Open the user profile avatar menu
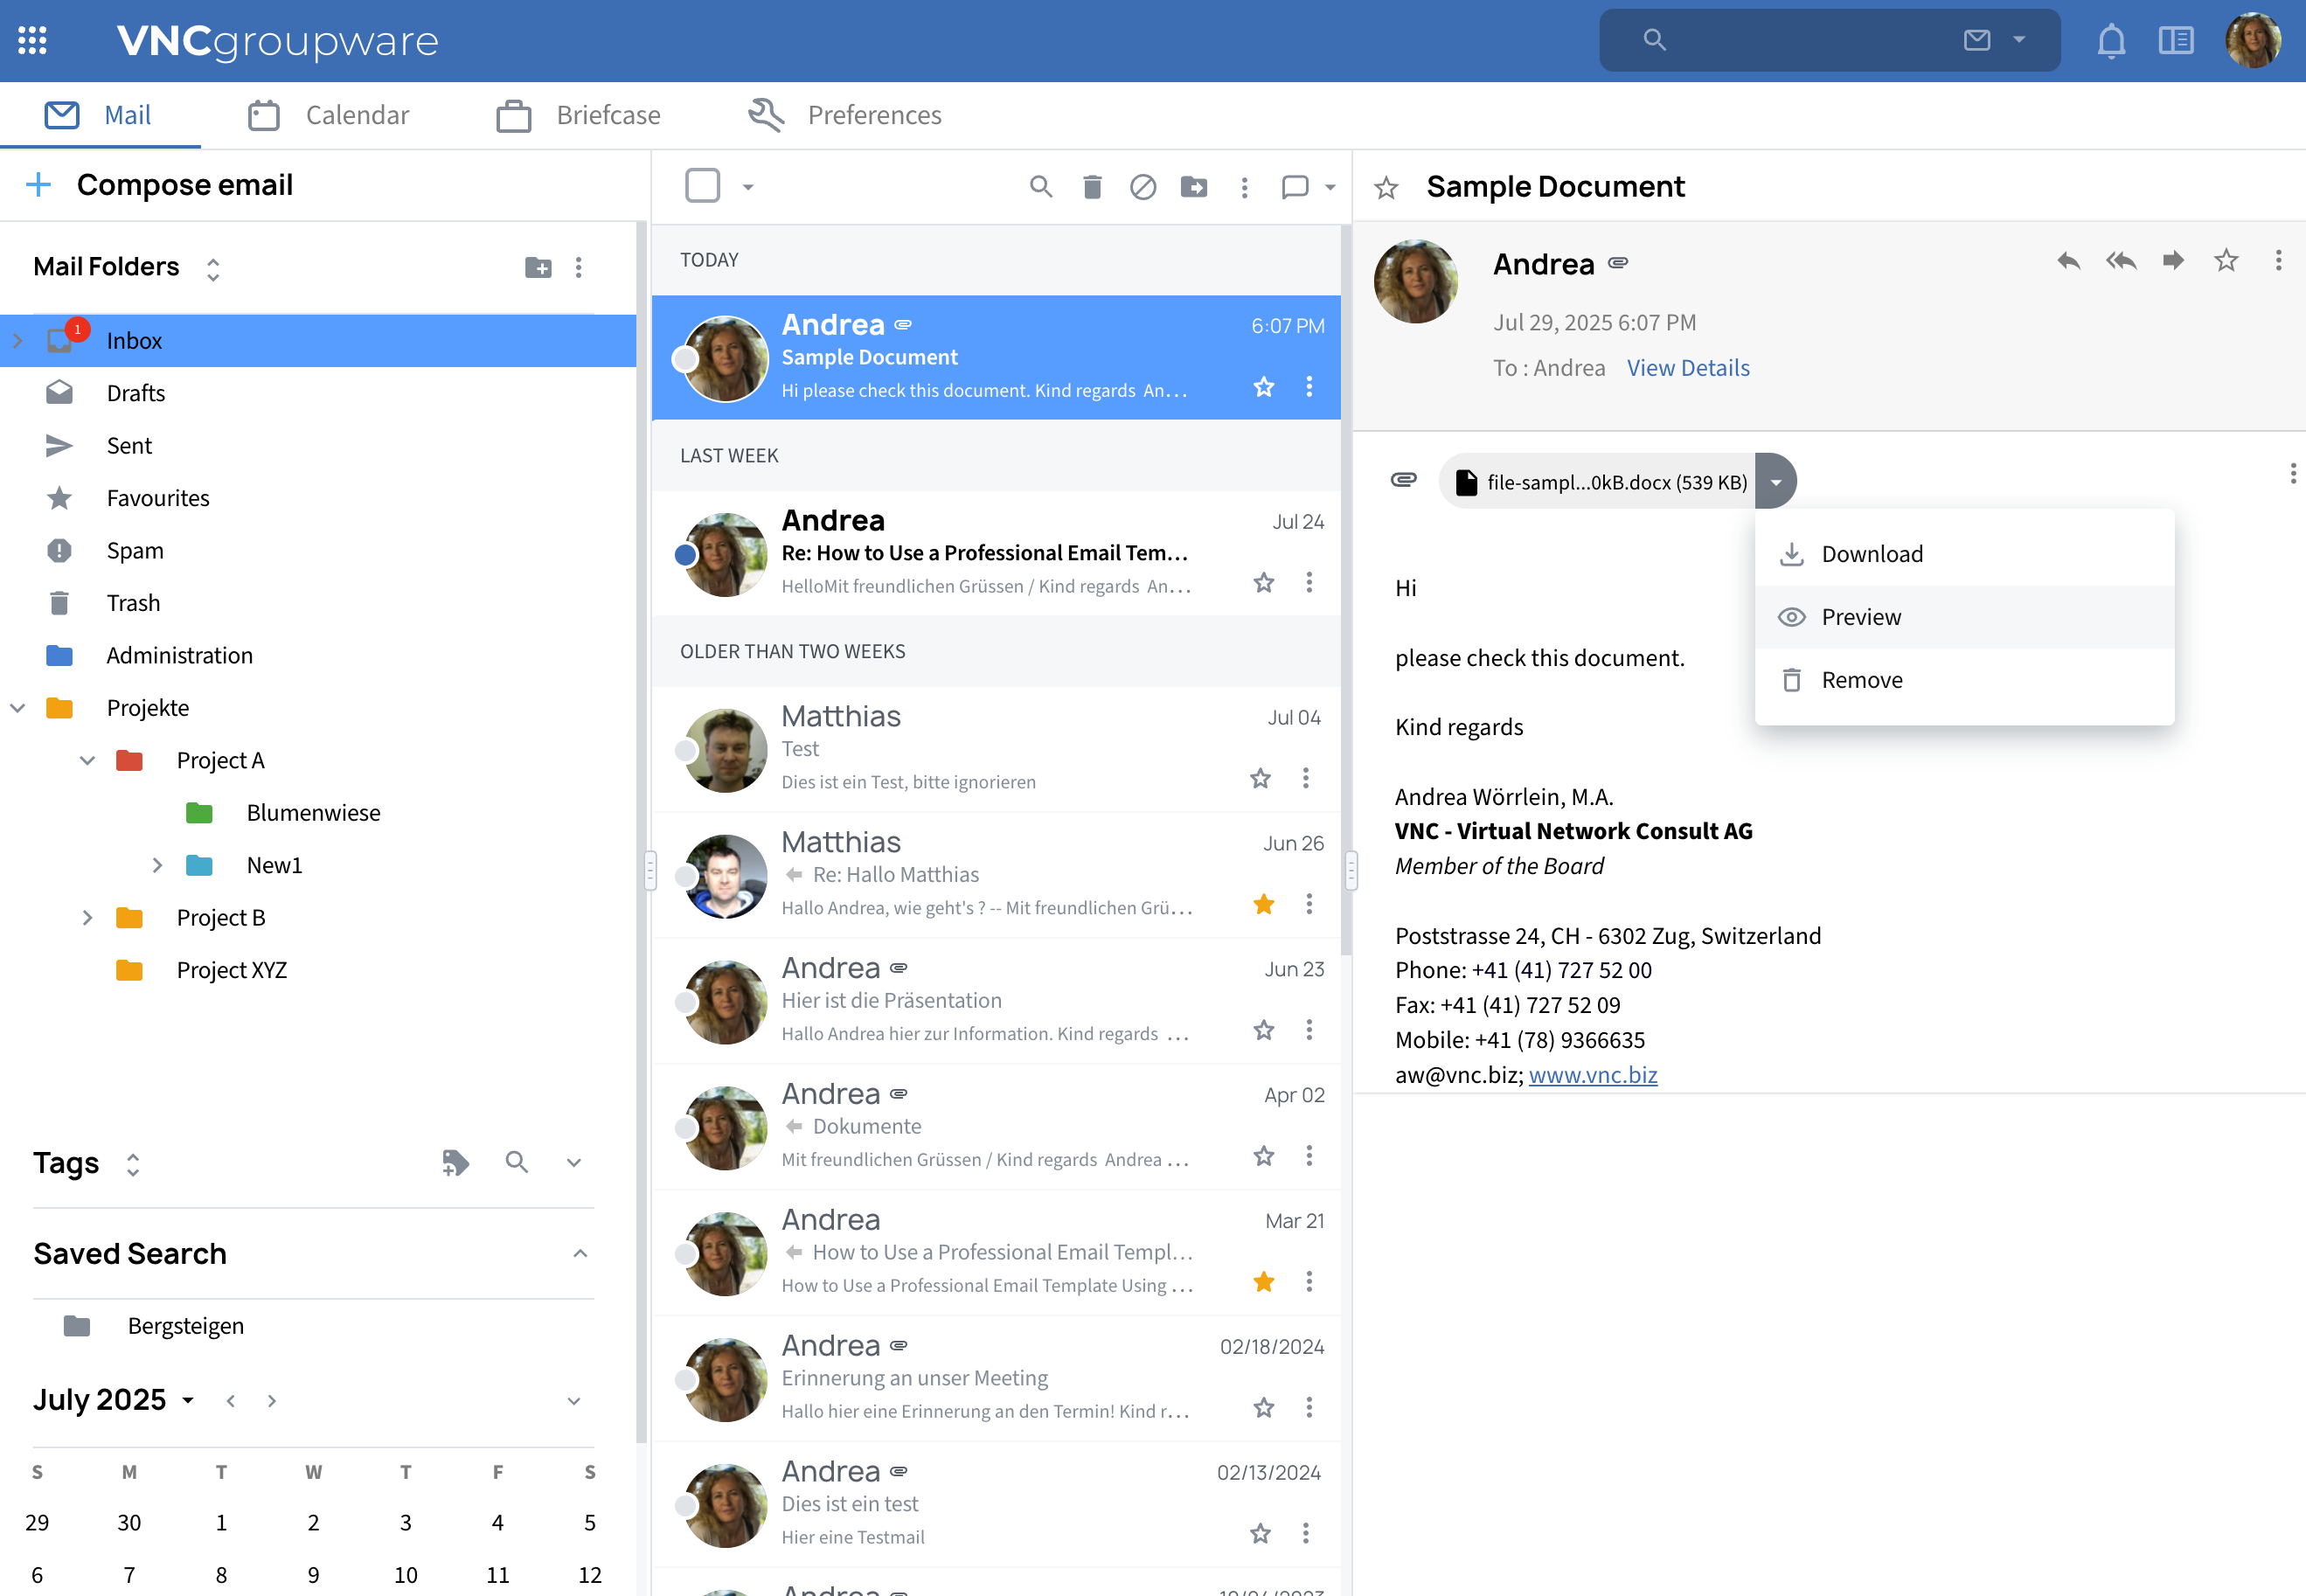The height and width of the screenshot is (1596, 2306). click(x=2252, y=40)
